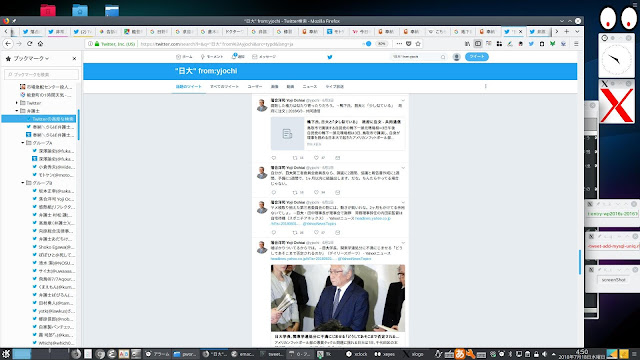Switch to the Users (ユーザー) search tab
Viewport: 640px width, 360px height.
pos(255,87)
